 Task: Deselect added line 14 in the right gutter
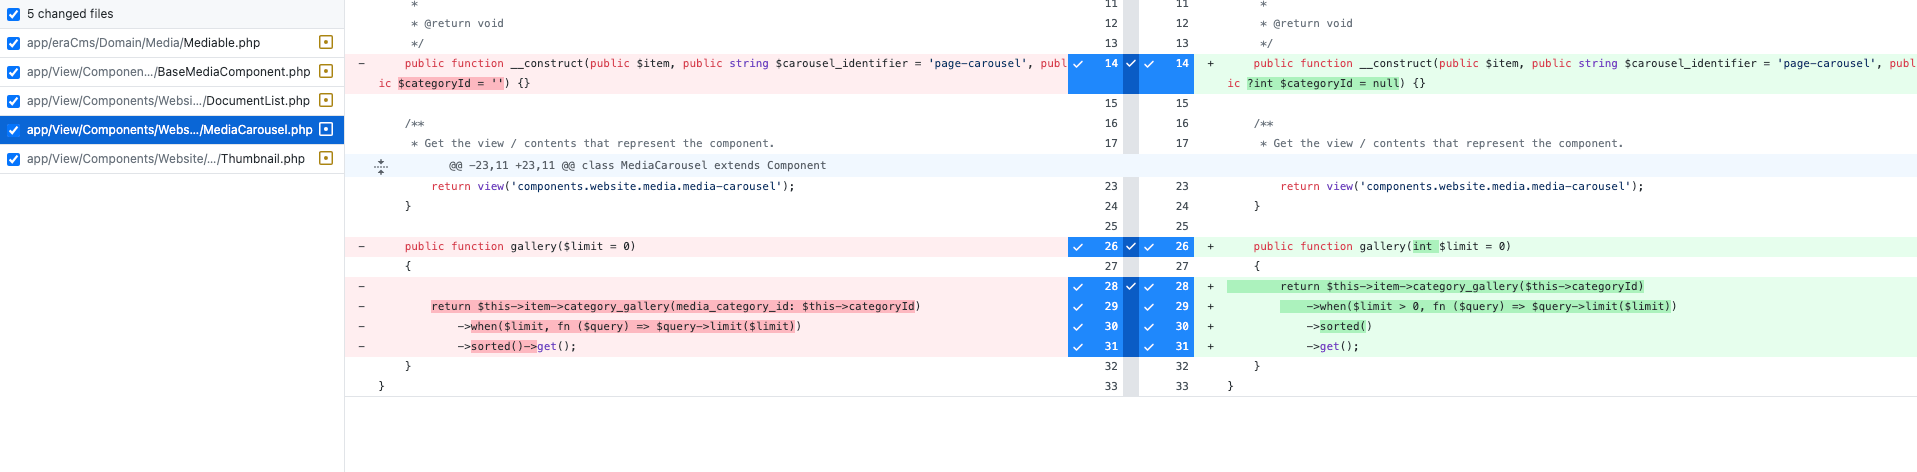1166,73
